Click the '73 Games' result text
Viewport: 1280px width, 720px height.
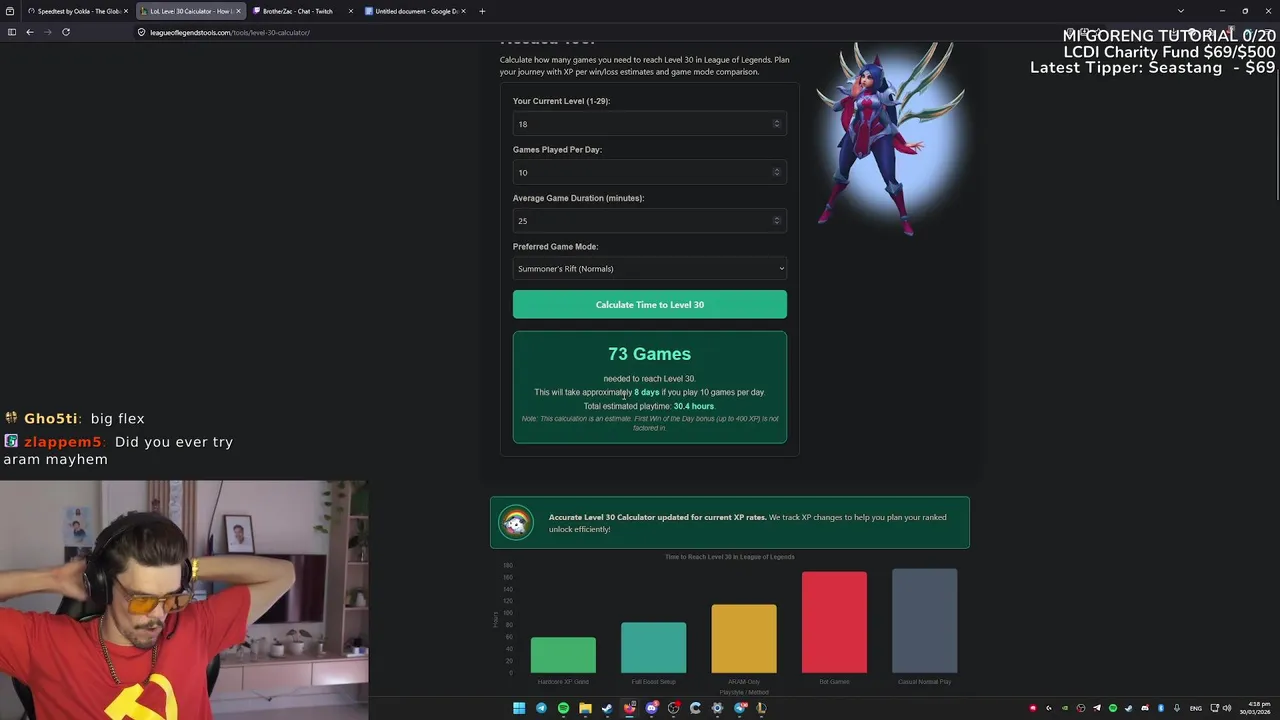(x=649, y=354)
